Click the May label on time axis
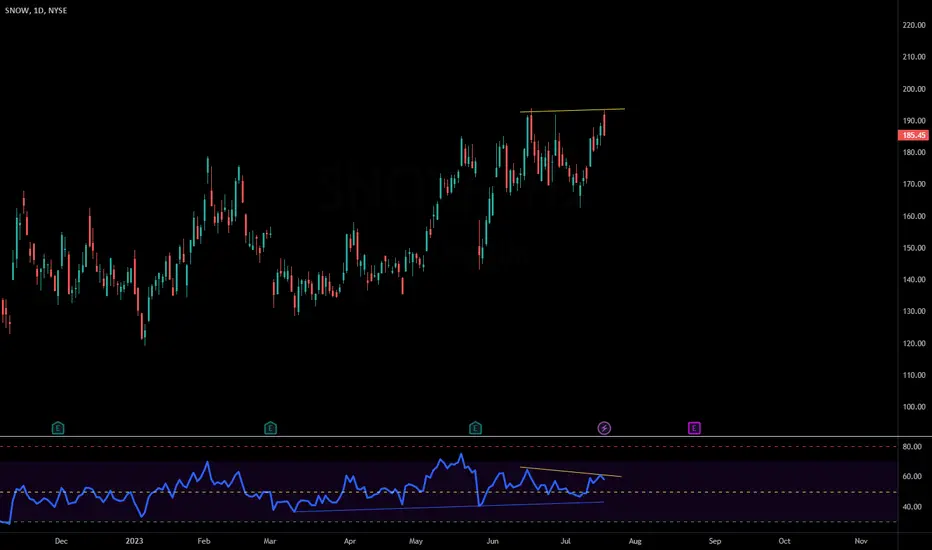Image resolution: width=932 pixels, height=550 pixels. [415, 541]
